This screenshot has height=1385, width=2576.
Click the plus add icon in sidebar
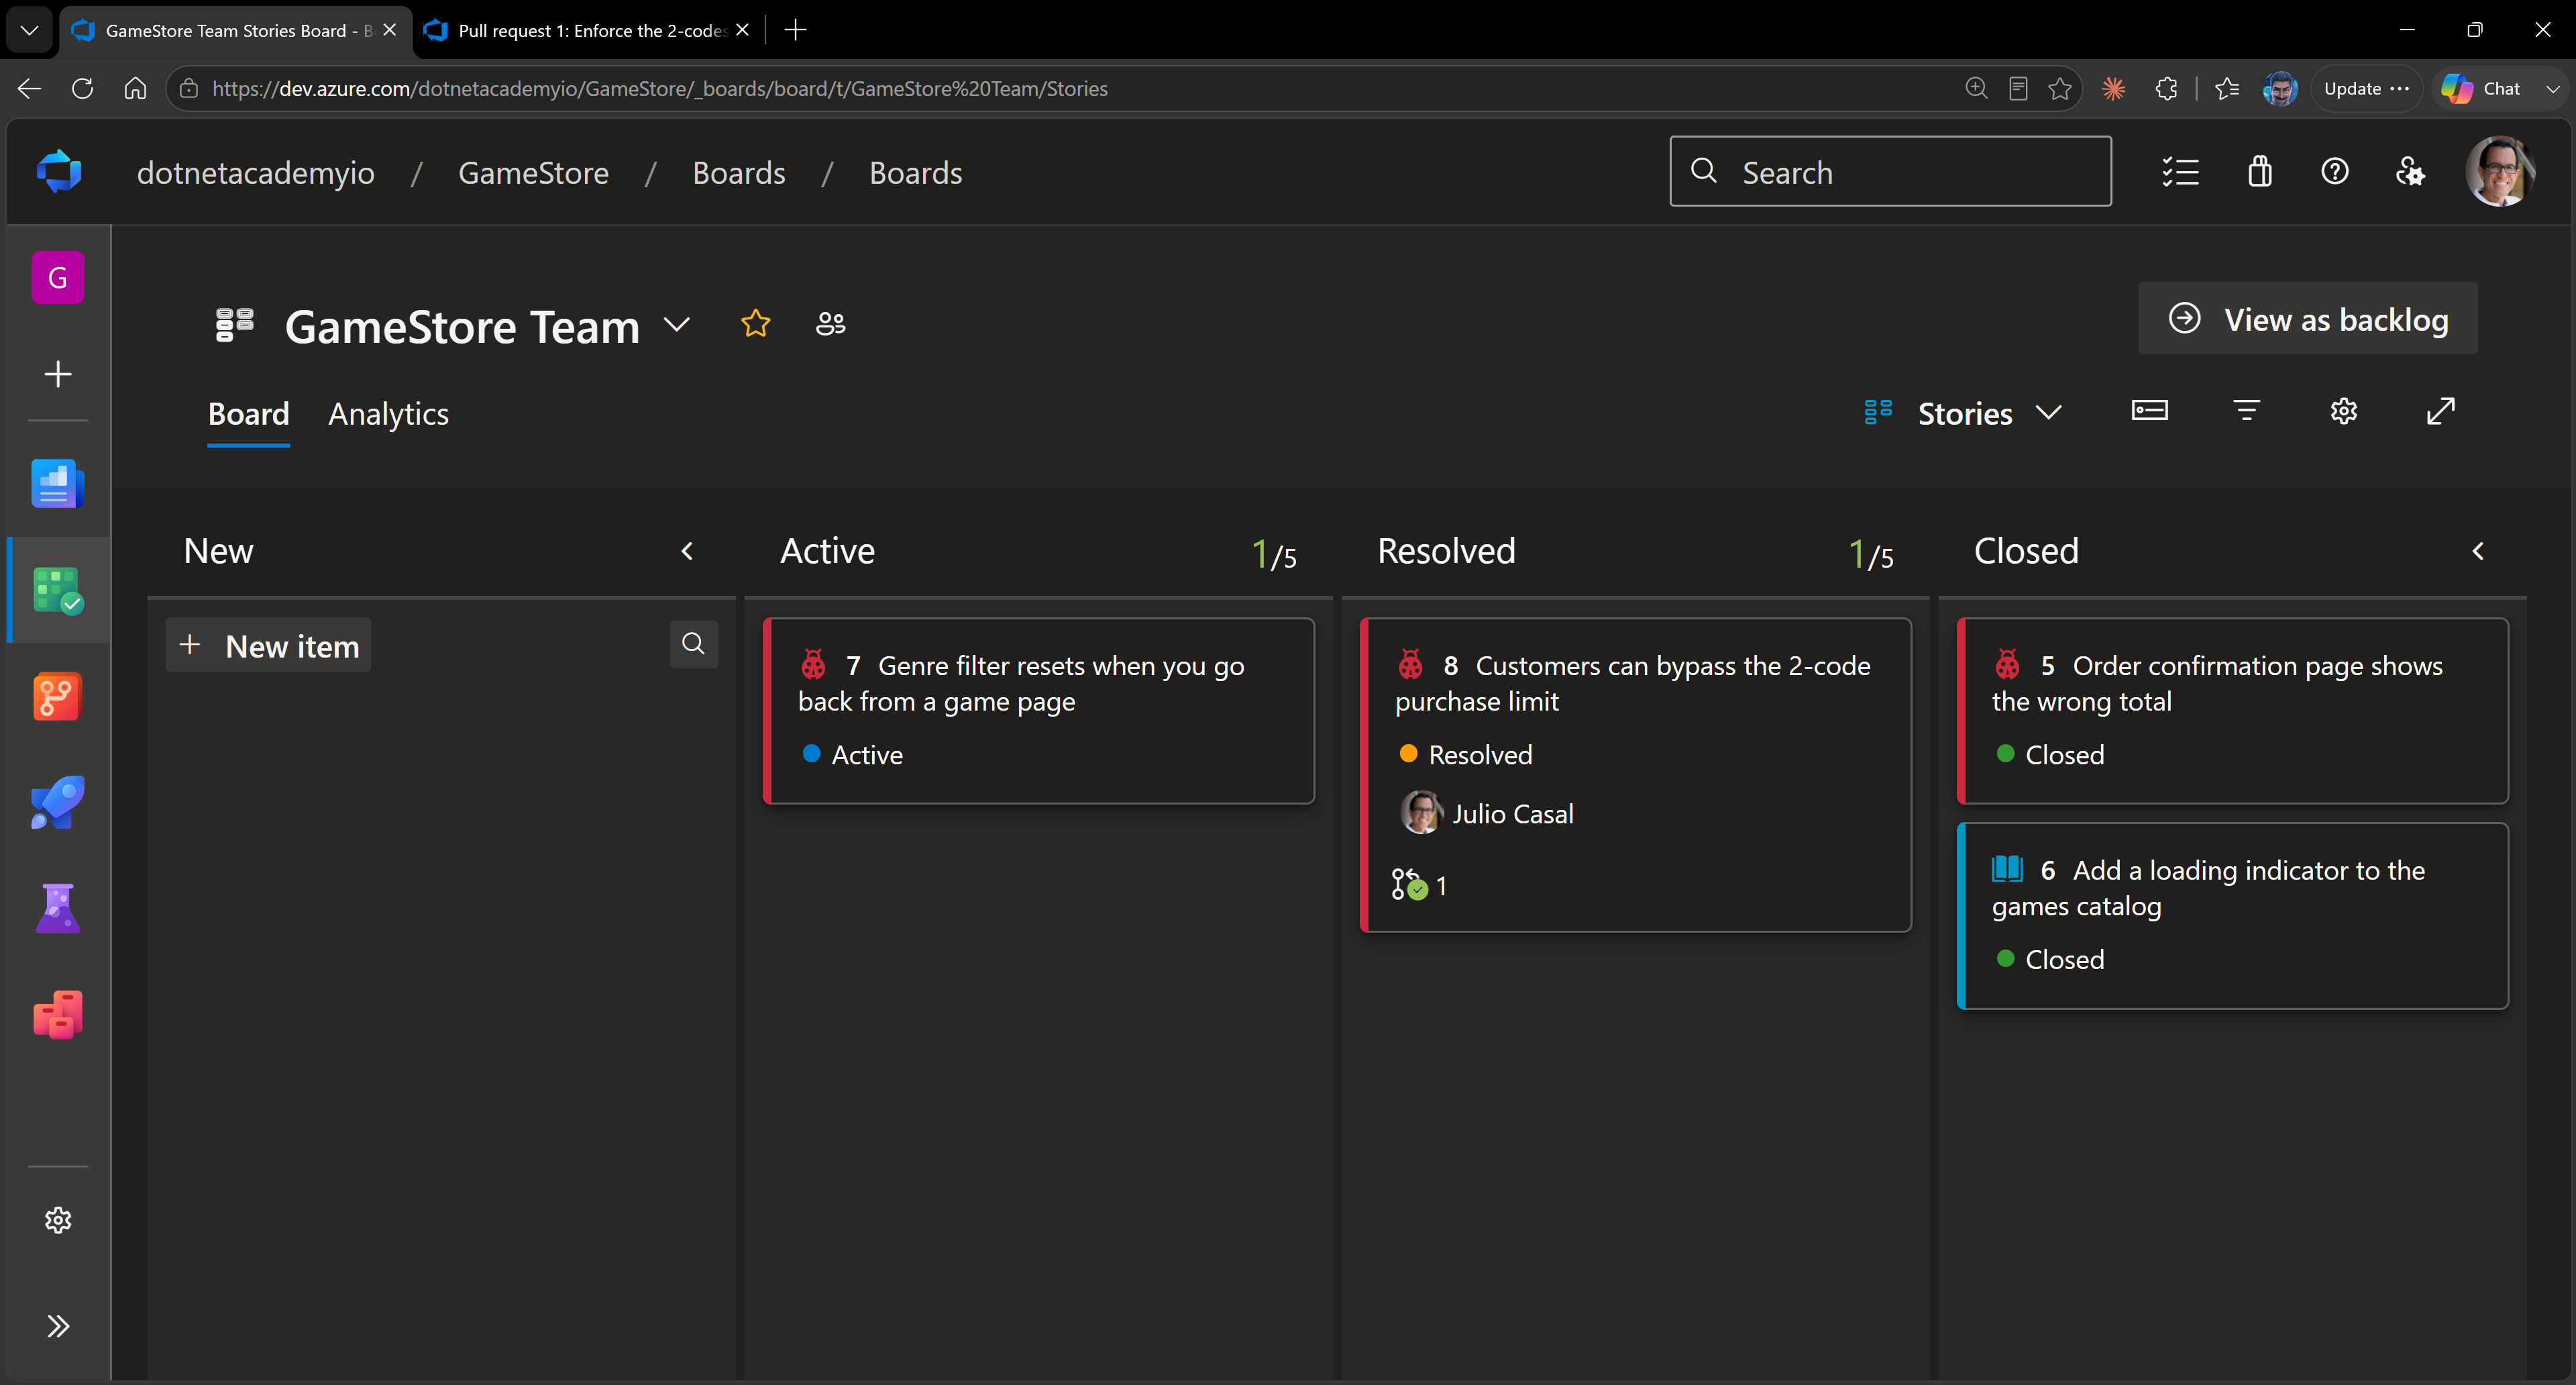pos(58,374)
